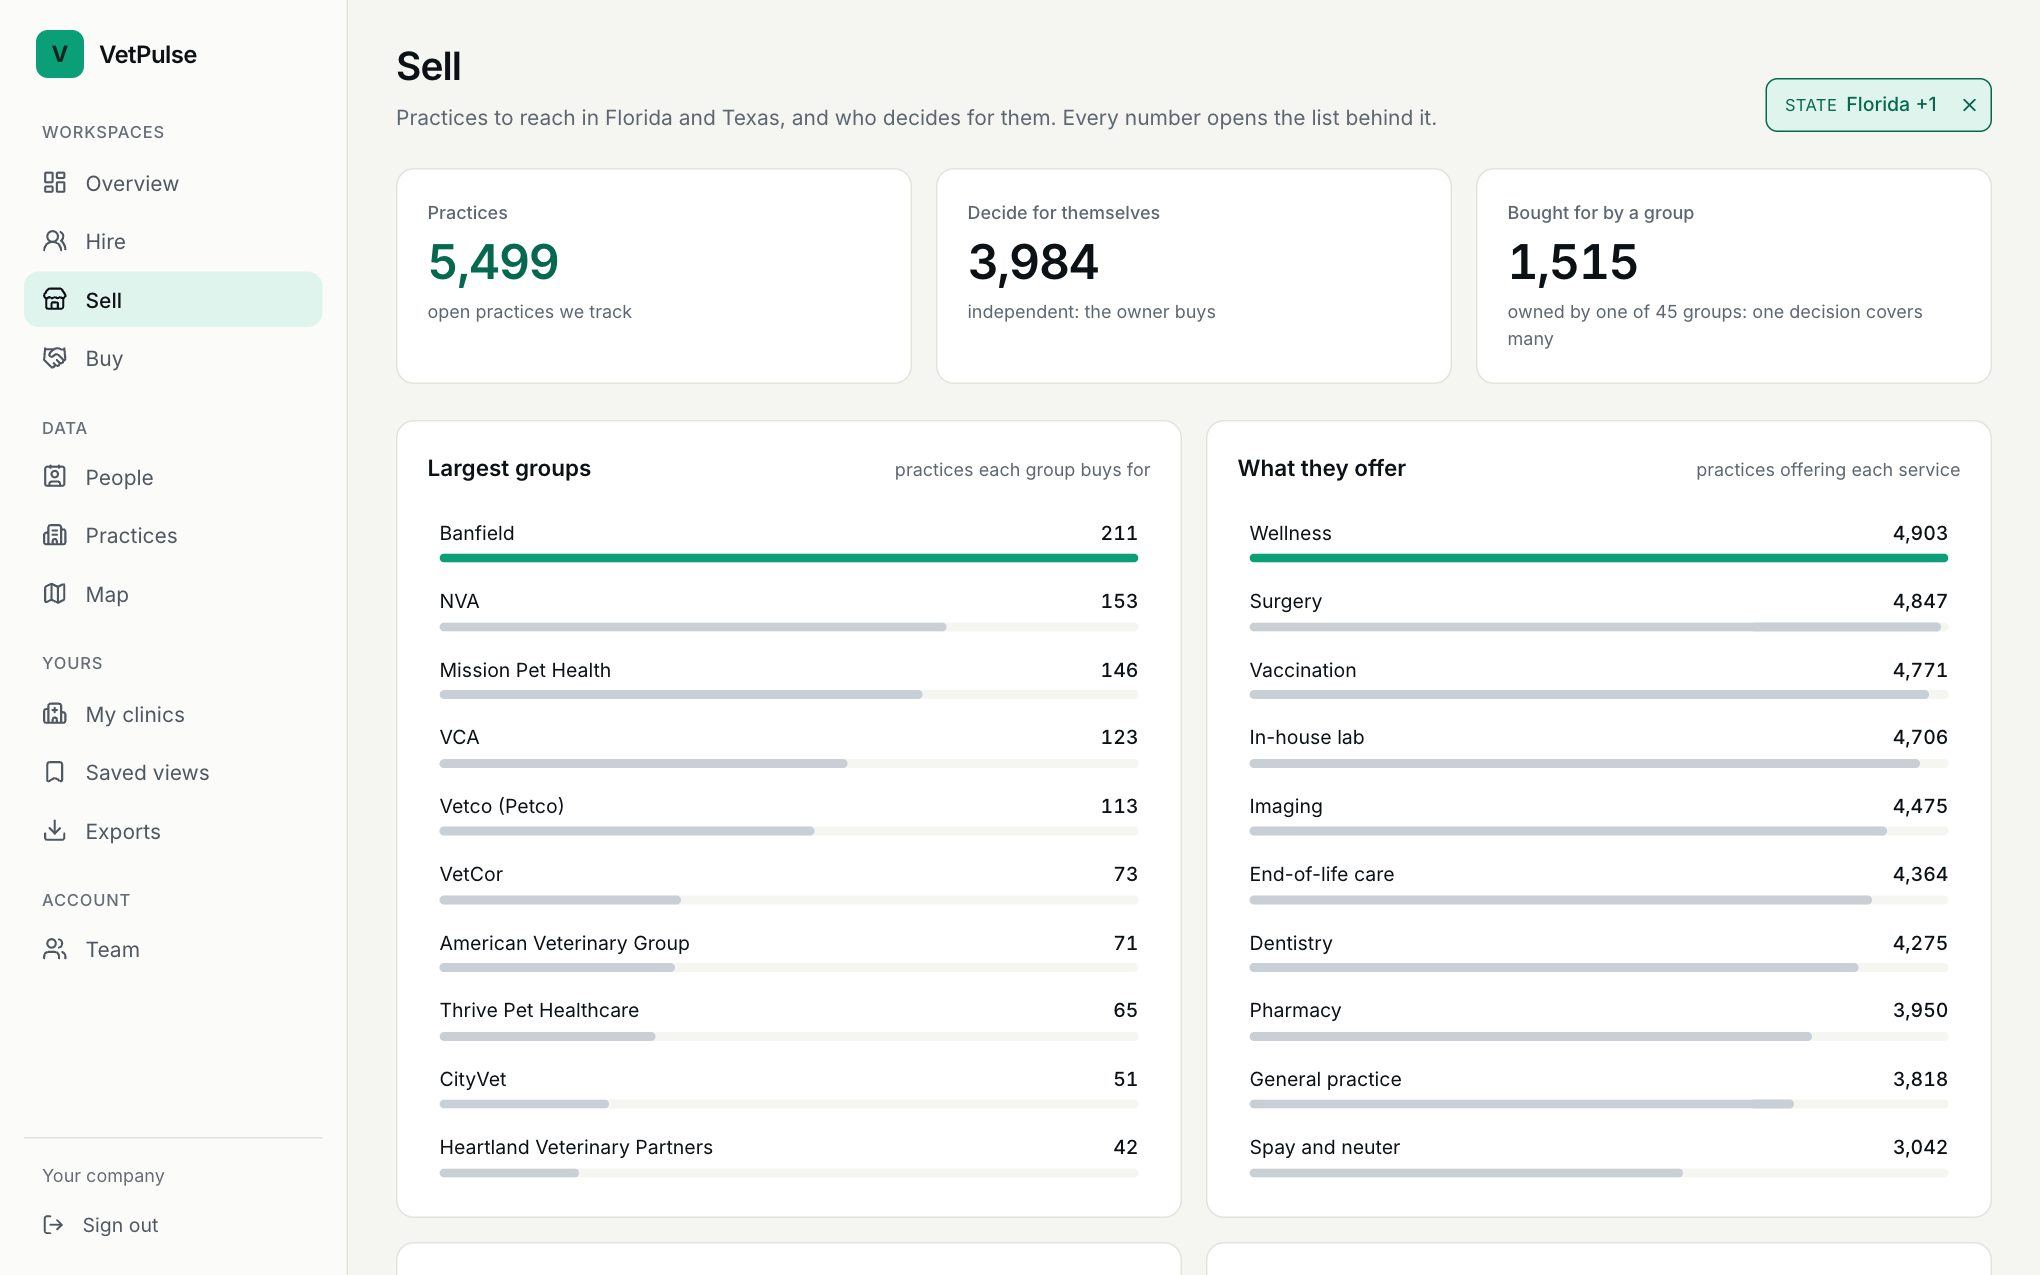Click the Map icon in sidebar
The width and height of the screenshot is (2040, 1275).
tap(55, 594)
